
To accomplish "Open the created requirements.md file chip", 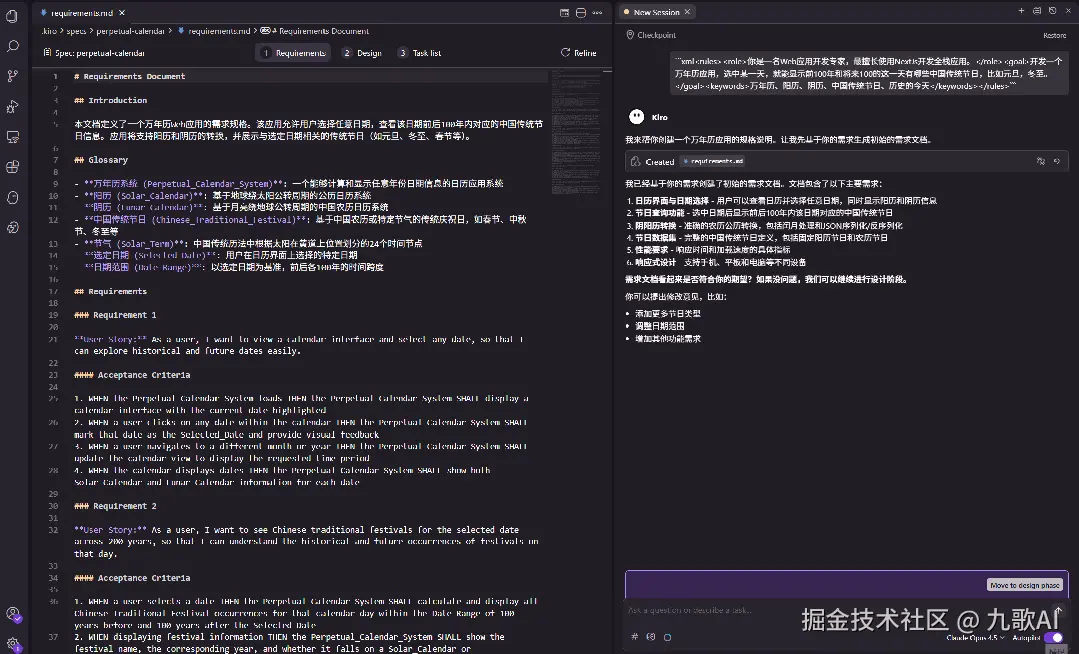I will 711,160.
